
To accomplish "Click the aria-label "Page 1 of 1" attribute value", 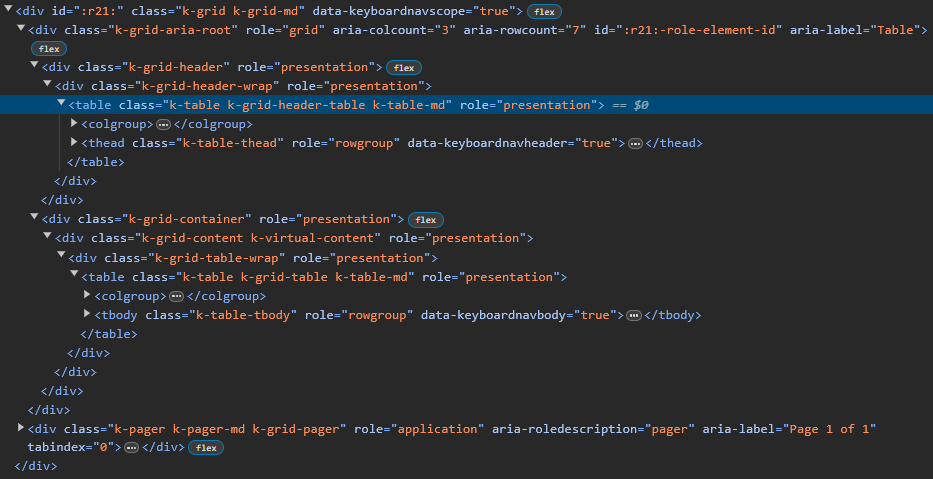I will 831,429.
